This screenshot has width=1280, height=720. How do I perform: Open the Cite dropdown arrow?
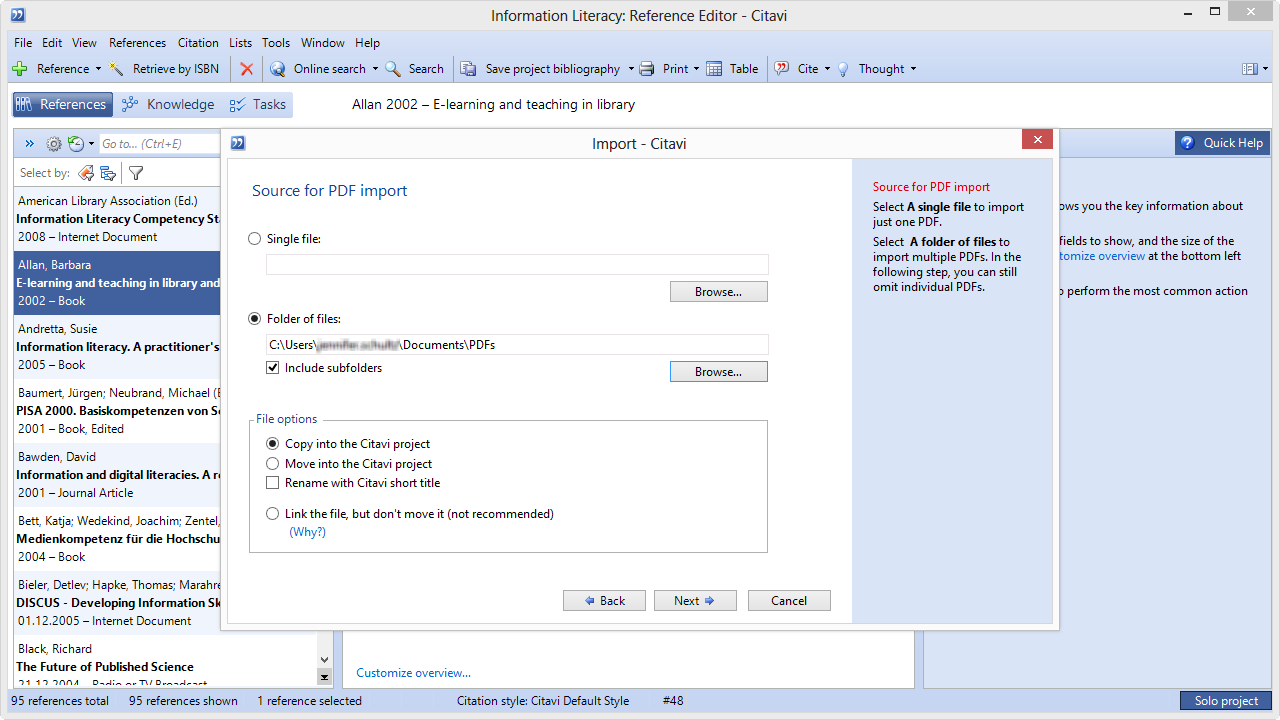(x=827, y=69)
